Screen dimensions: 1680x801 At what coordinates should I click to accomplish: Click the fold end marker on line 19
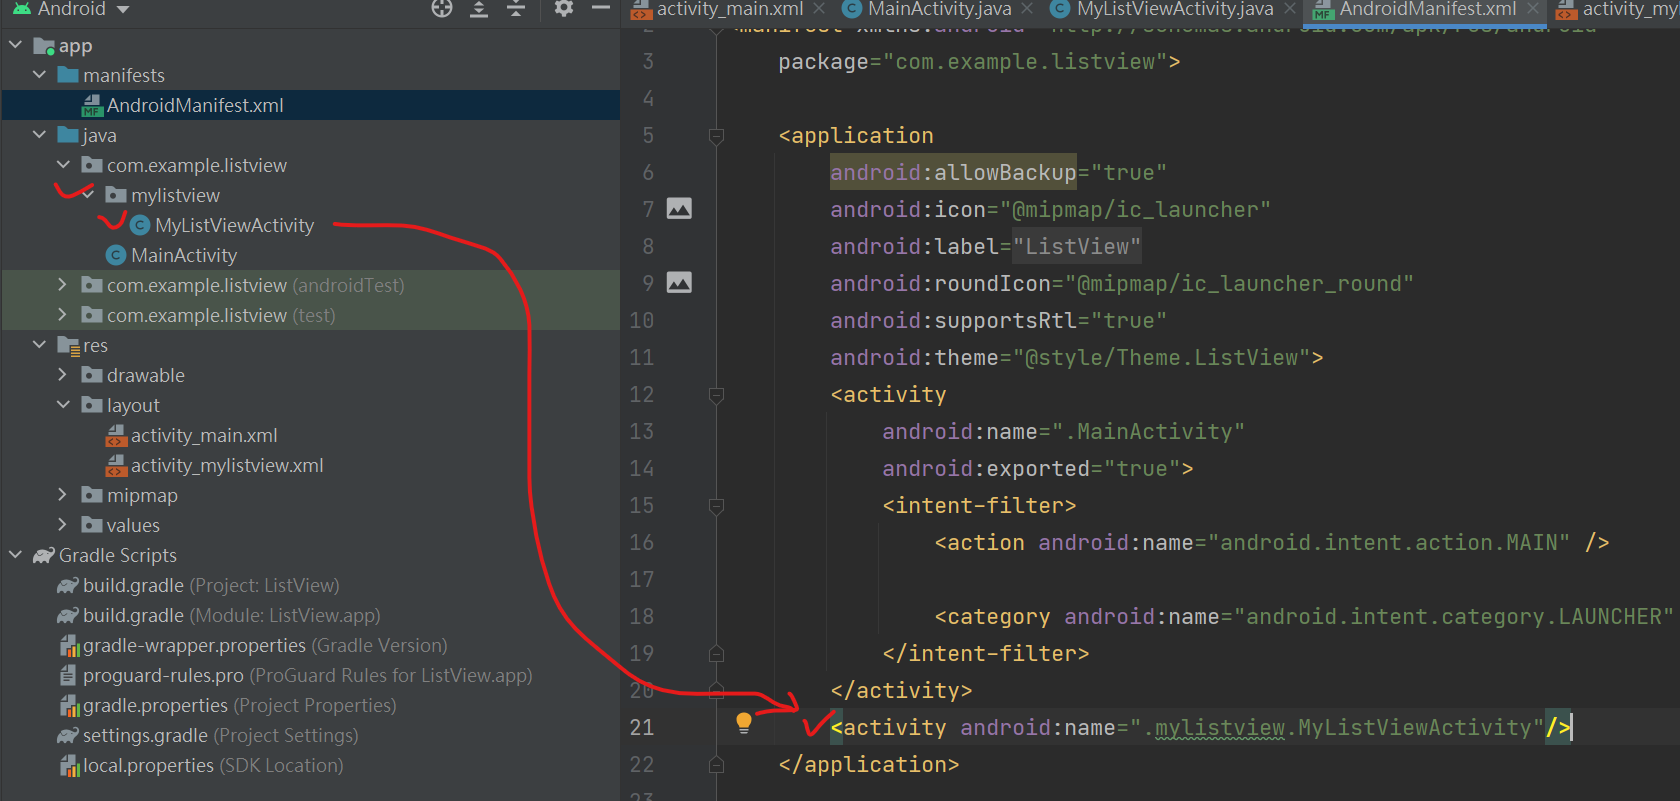716,654
